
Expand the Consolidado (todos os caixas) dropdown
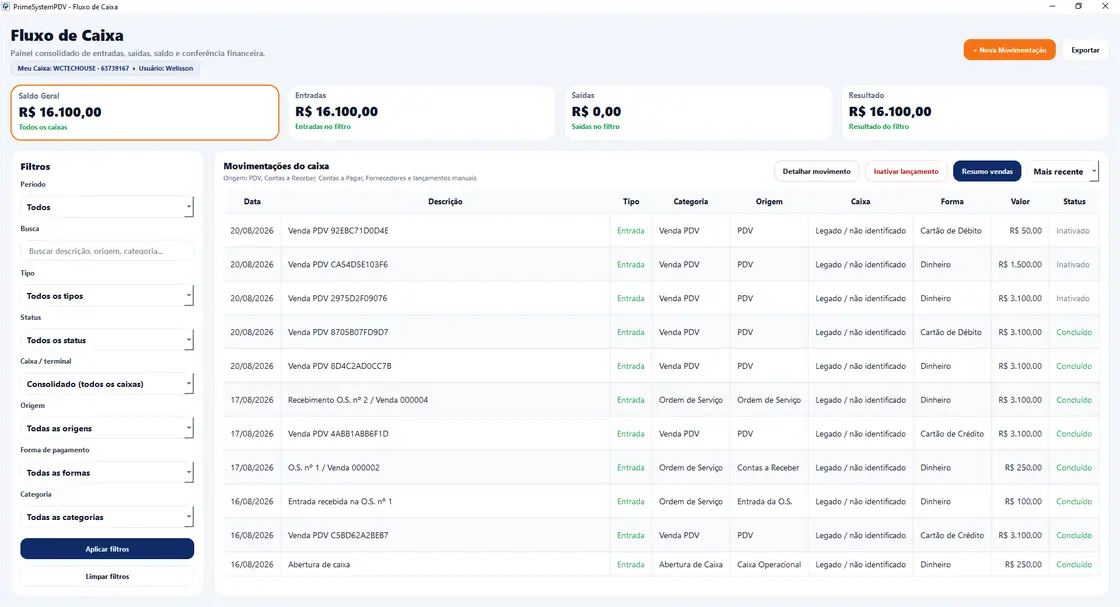pos(107,384)
